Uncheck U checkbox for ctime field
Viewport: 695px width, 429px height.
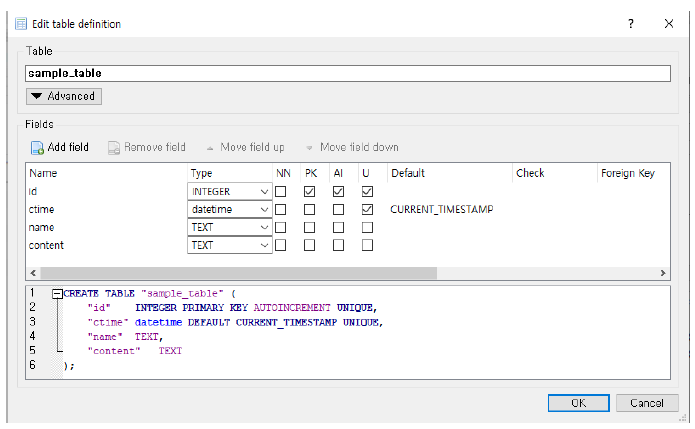tap(367, 209)
